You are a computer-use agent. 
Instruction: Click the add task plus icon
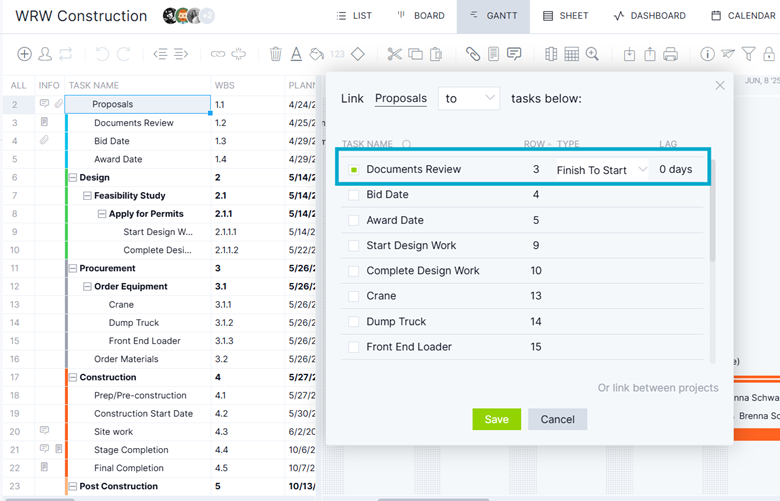pos(25,54)
